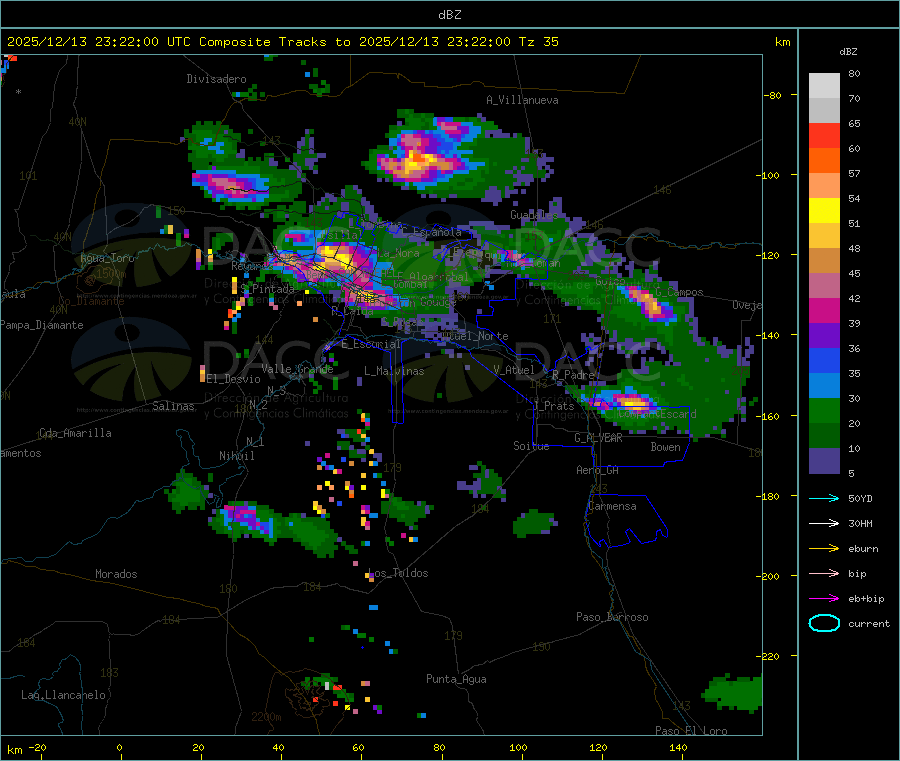Click the 'Morados' map label
The width and height of the screenshot is (900, 761).
click(116, 574)
